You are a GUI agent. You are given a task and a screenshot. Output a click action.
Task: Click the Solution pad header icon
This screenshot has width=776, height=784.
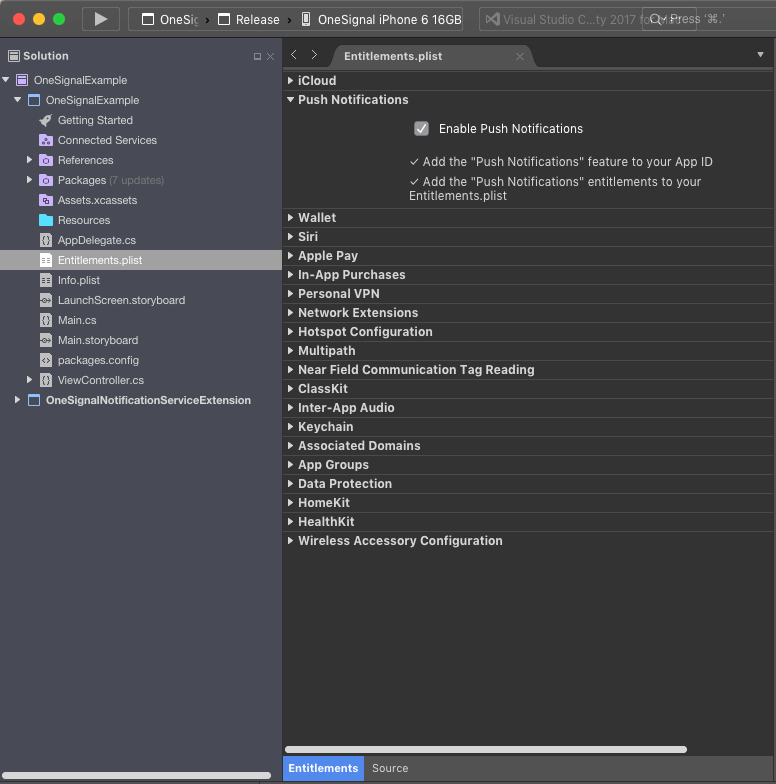coord(14,56)
